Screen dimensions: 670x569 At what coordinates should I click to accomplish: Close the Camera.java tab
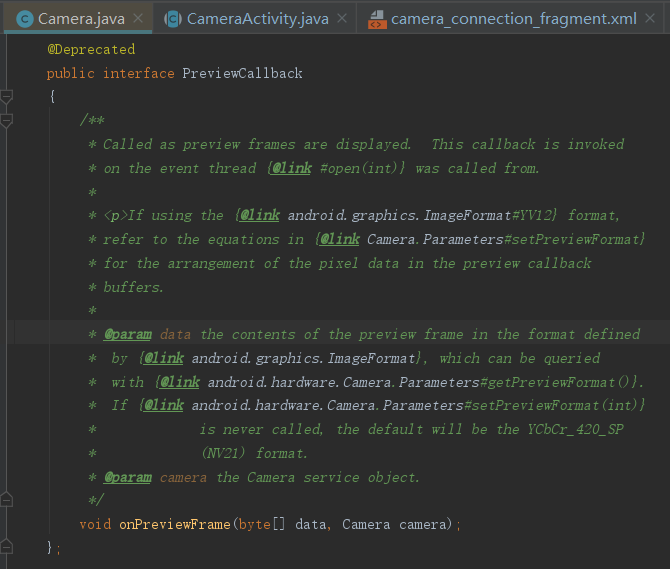(x=138, y=18)
